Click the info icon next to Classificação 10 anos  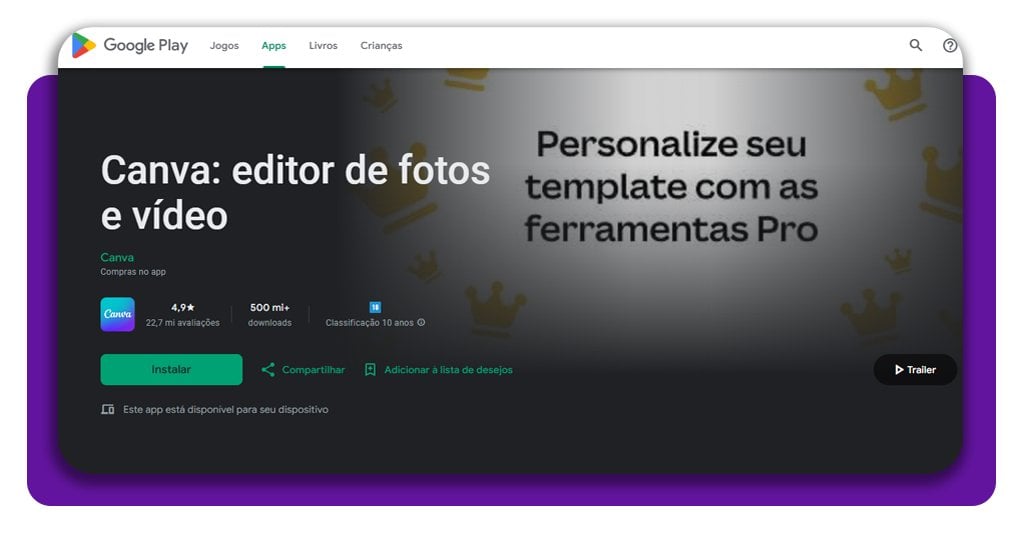click(421, 323)
